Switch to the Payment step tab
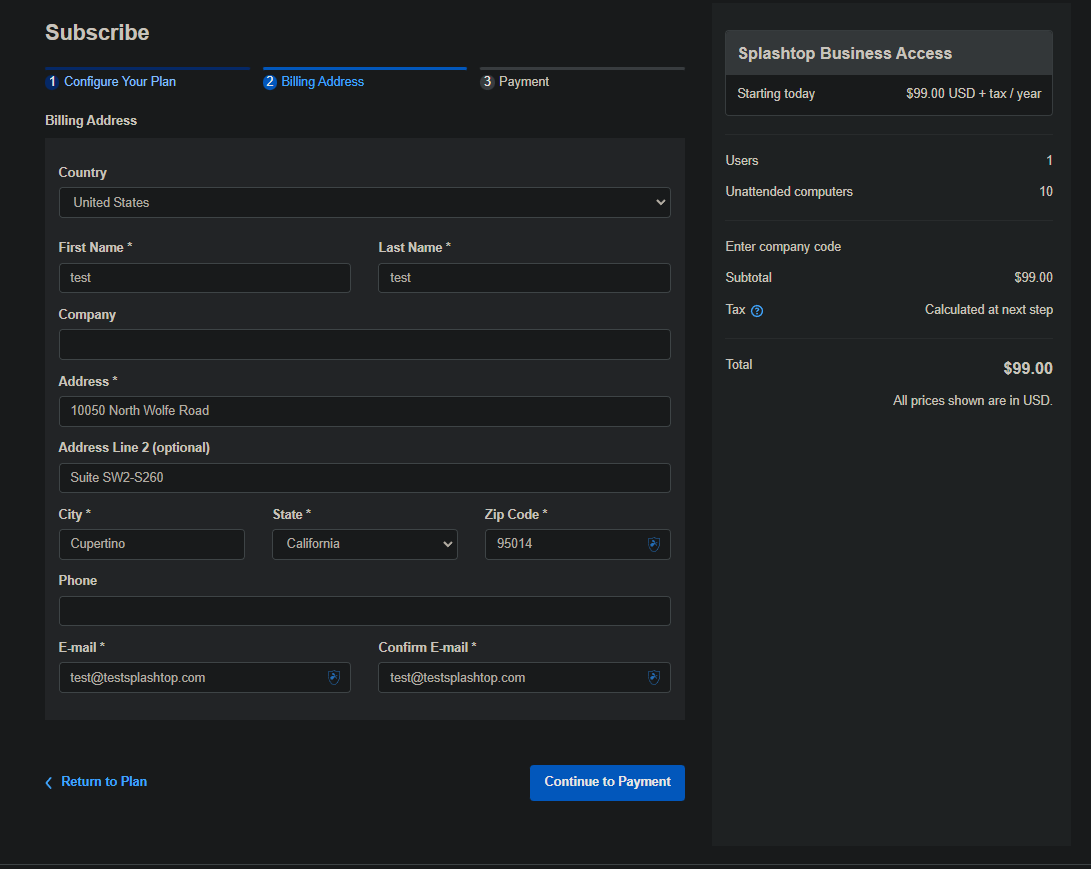 point(524,82)
